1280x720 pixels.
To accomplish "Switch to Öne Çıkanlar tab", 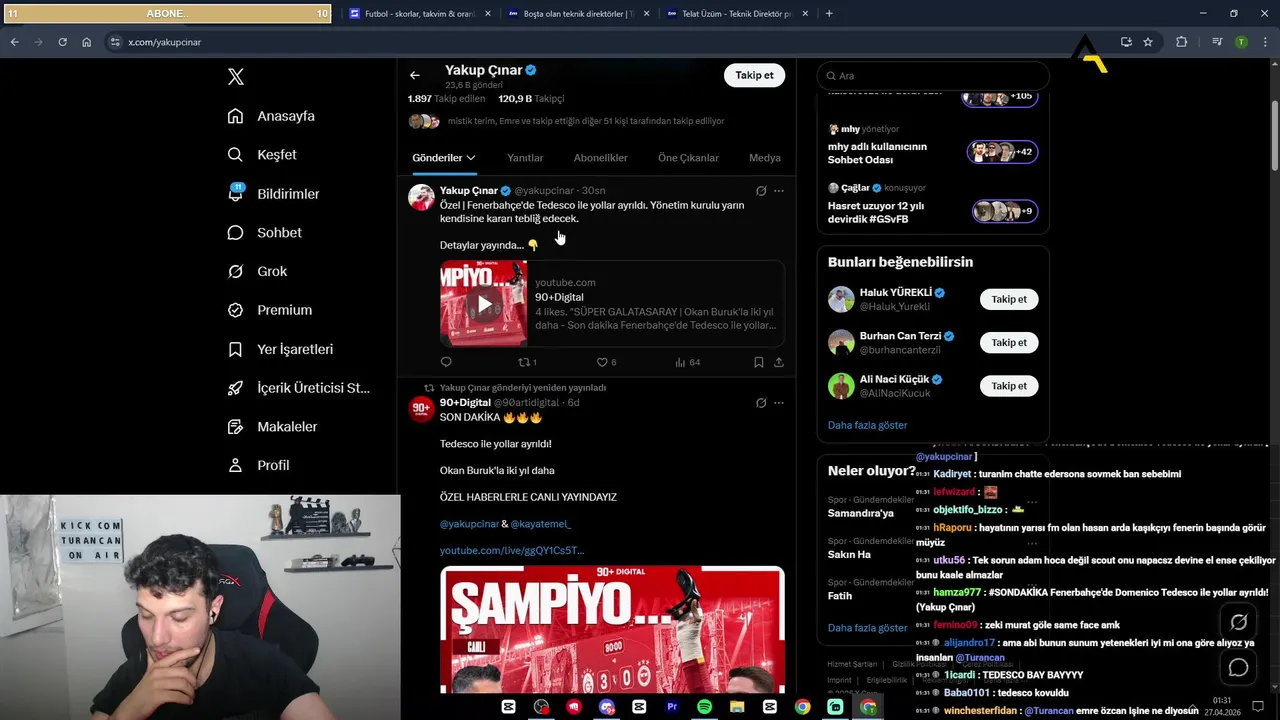I will (x=688, y=158).
